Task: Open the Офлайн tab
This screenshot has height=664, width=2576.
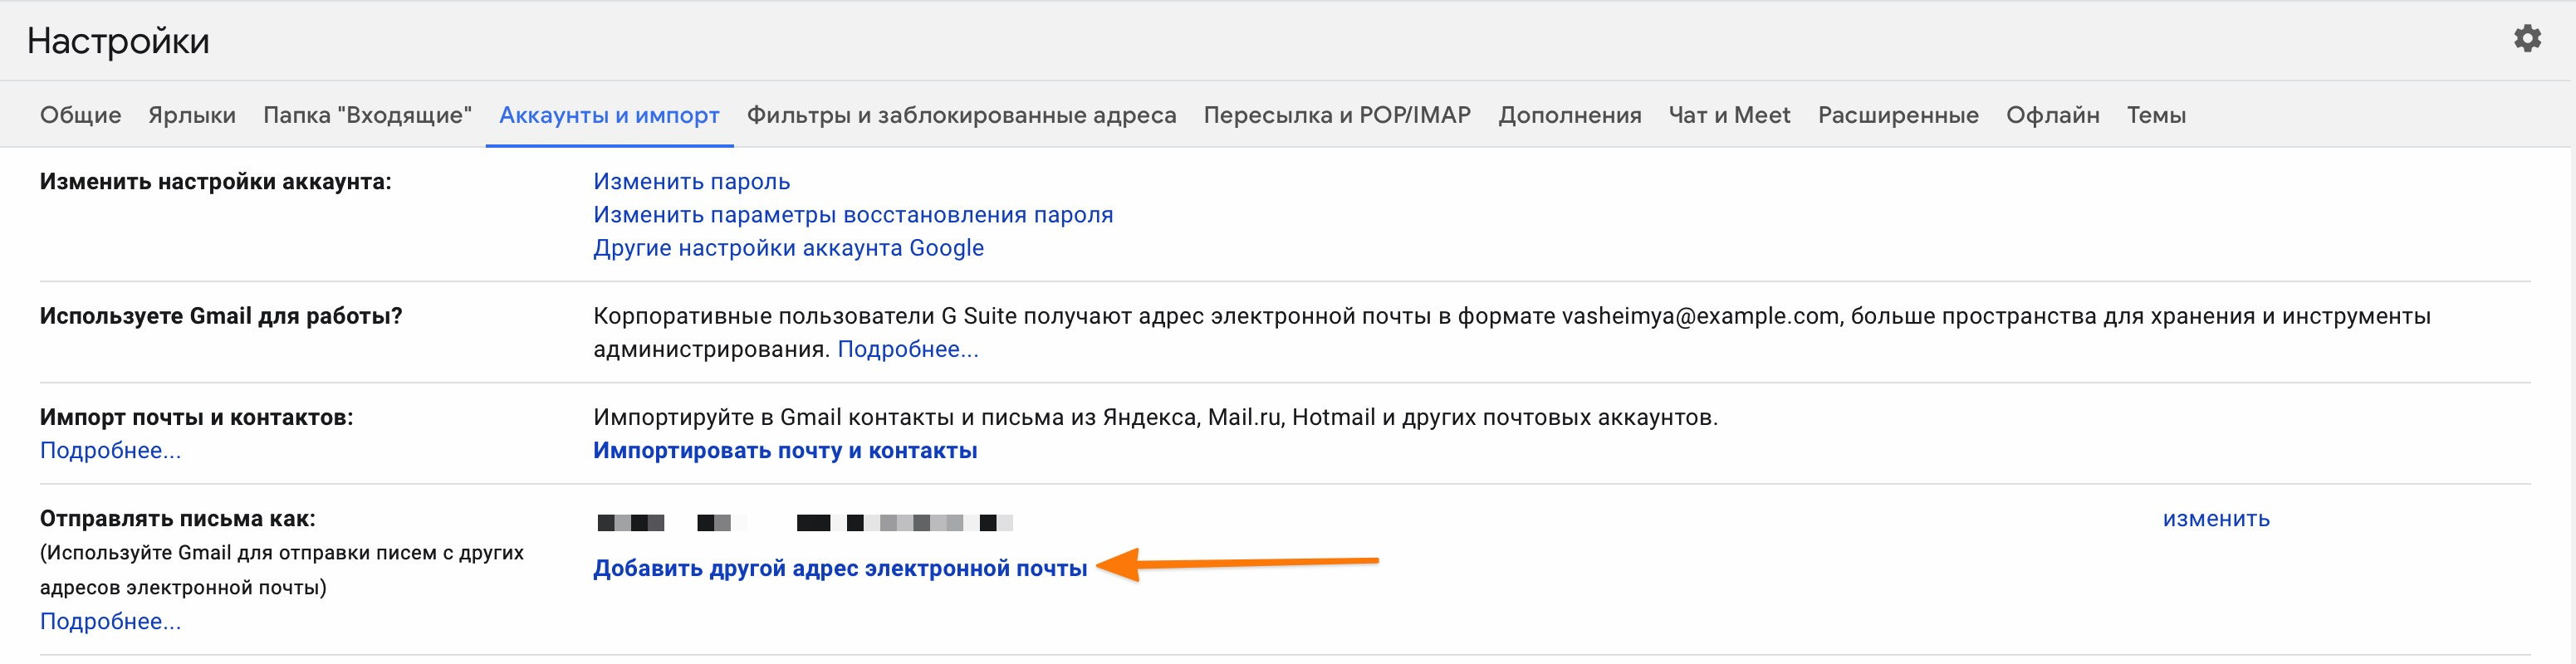Action: pyautogui.click(x=2052, y=115)
